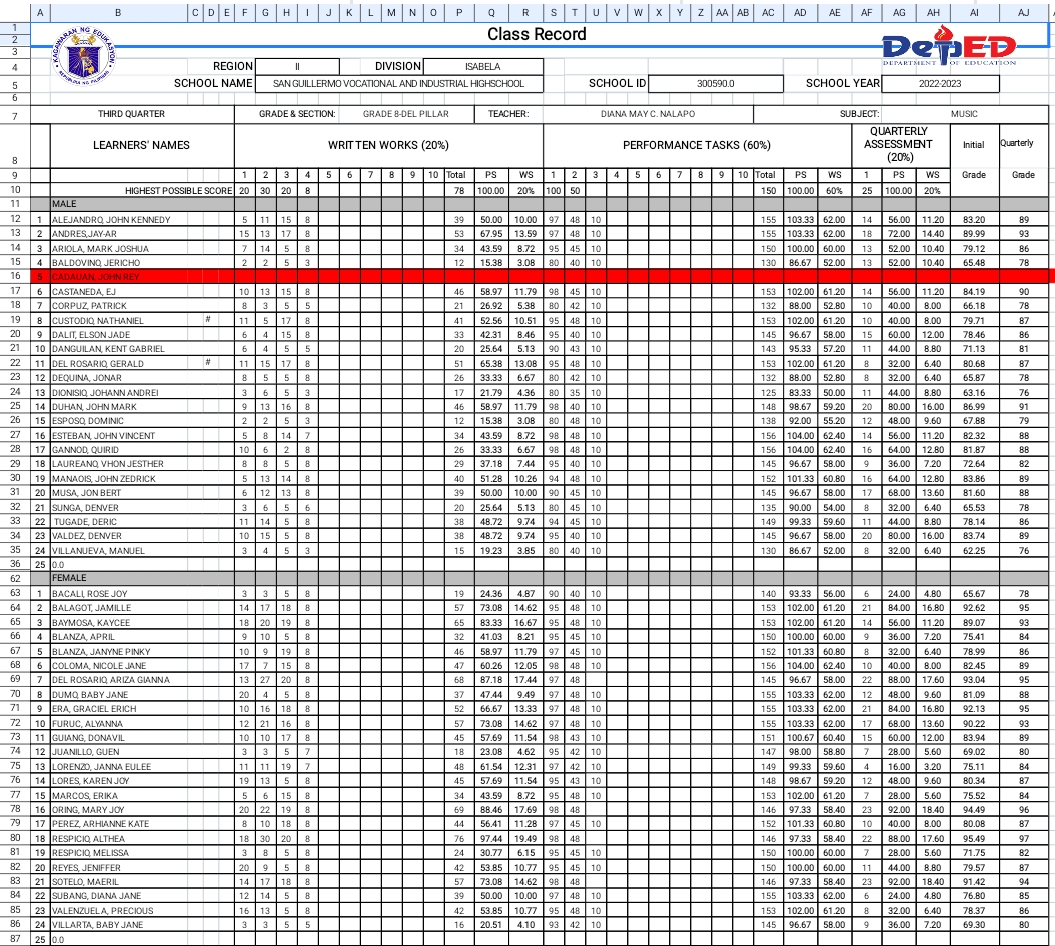Select the subject cell 'MUSIC'

click(964, 114)
